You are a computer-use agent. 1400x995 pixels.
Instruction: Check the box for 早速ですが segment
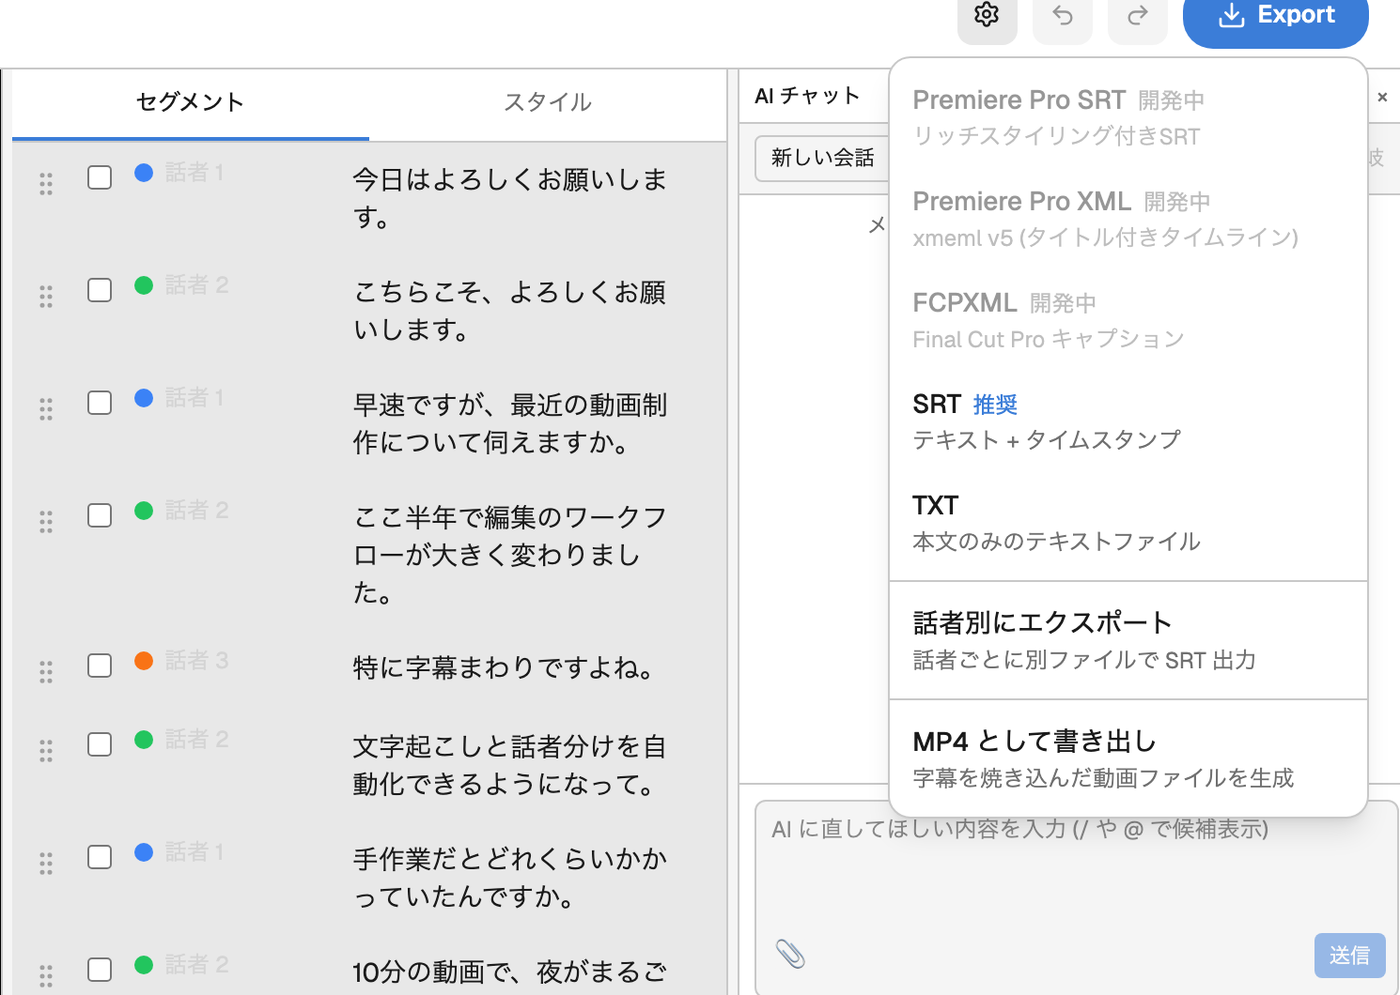99,403
